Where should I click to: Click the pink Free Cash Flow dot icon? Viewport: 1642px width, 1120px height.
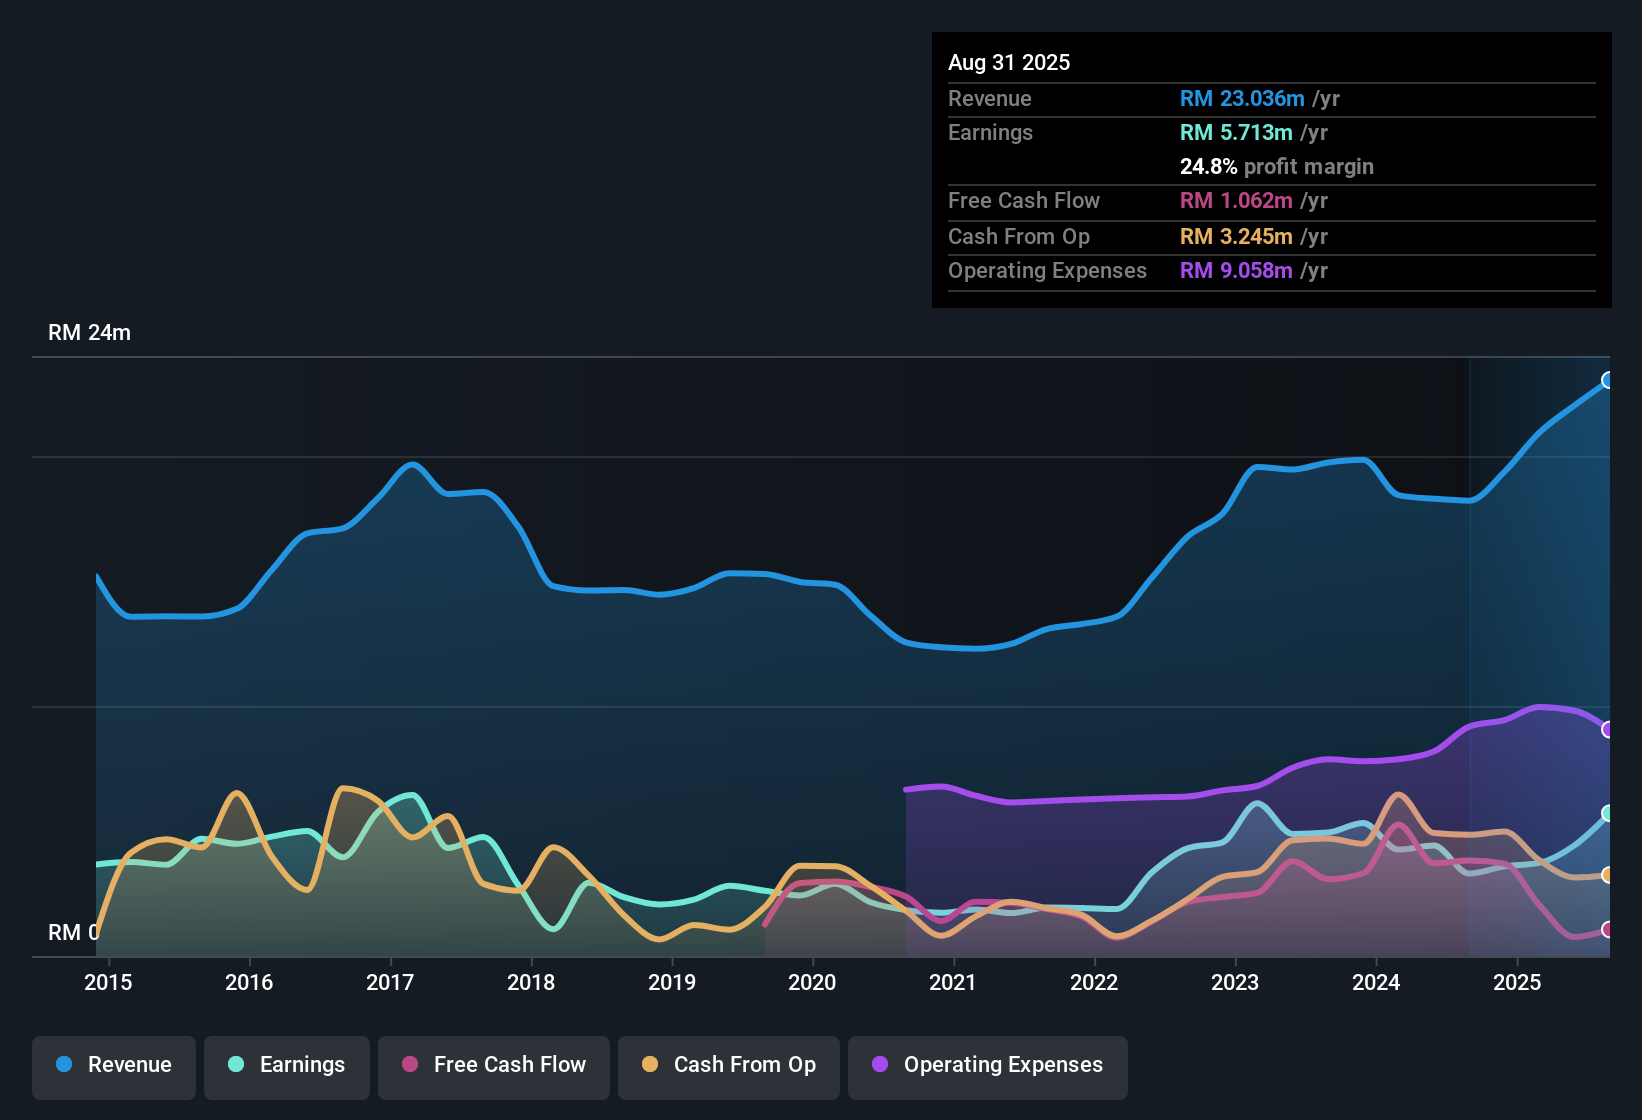(408, 1065)
